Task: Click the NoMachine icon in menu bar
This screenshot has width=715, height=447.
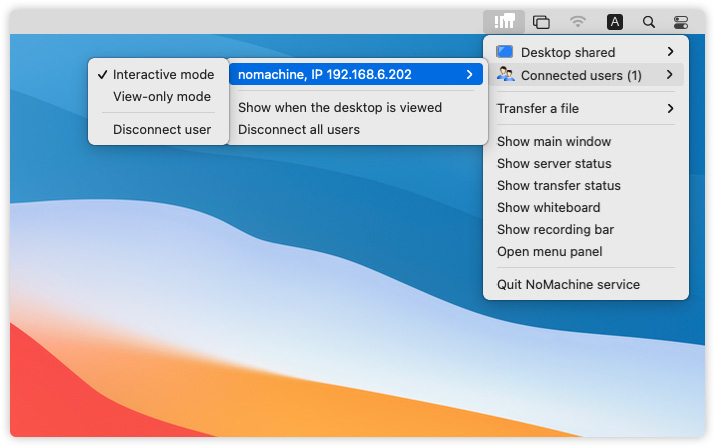Action: [x=504, y=21]
